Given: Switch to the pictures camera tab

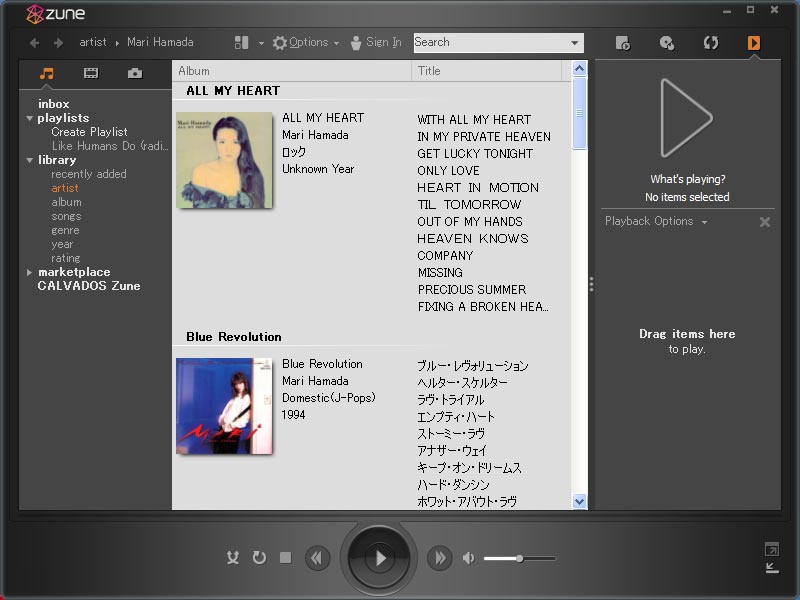Looking at the screenshot, I should (x=135, y=73).
